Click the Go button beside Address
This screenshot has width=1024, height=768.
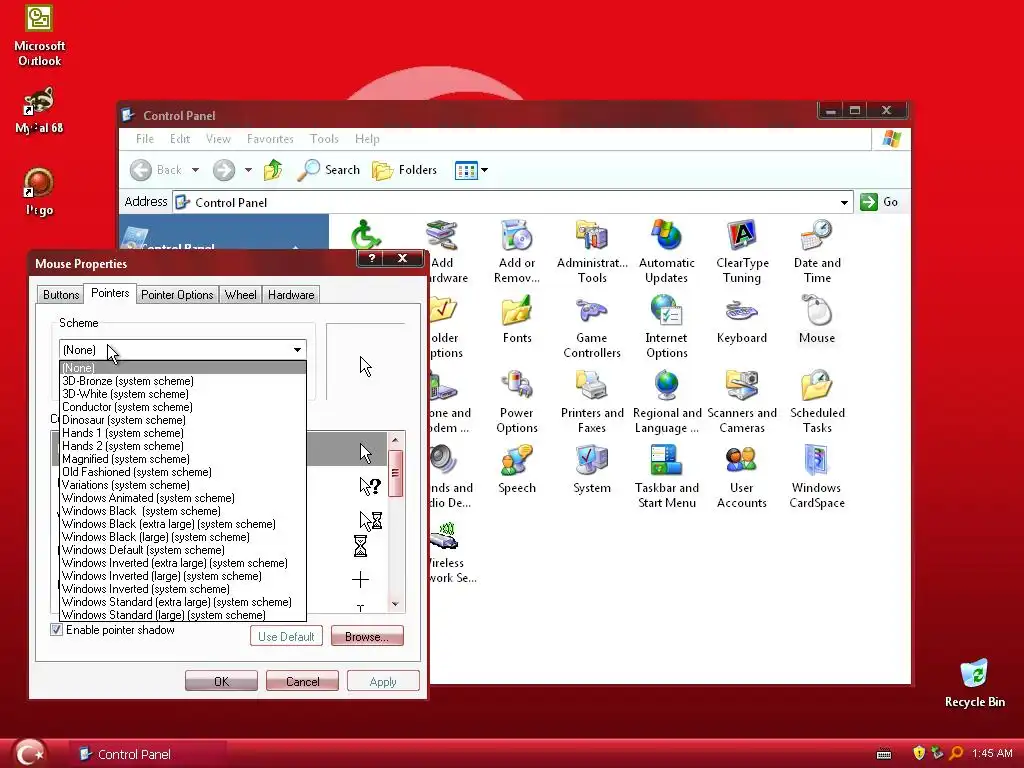[880, 202]
